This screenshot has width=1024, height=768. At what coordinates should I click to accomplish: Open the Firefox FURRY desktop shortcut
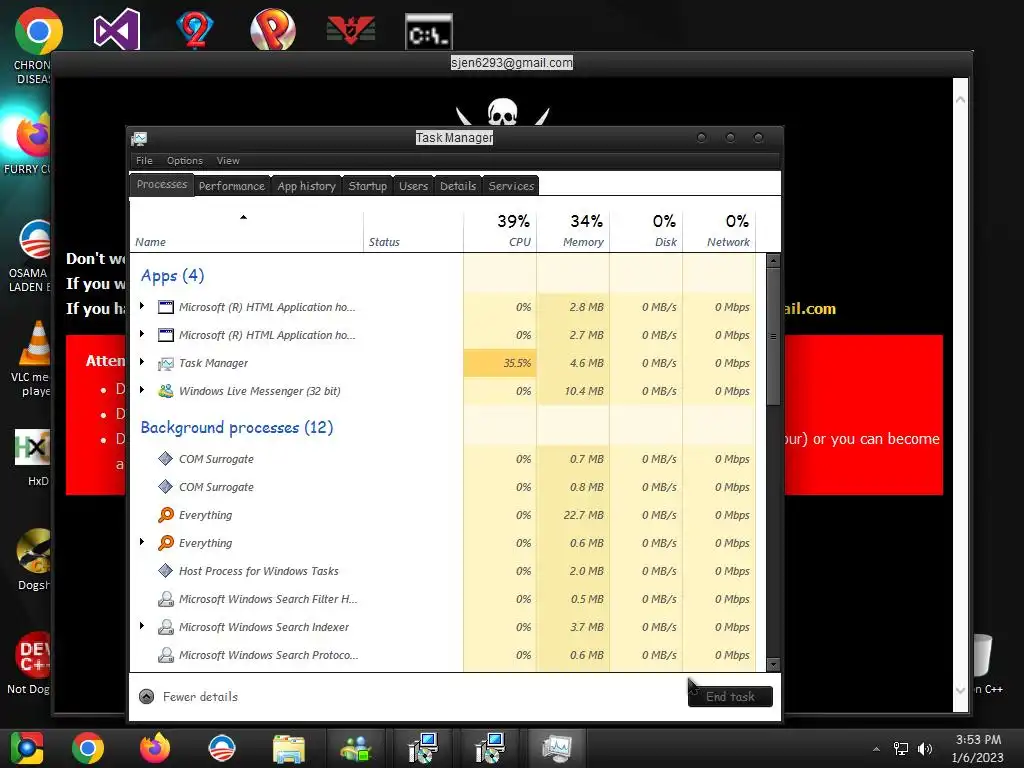tap(33, 135)
